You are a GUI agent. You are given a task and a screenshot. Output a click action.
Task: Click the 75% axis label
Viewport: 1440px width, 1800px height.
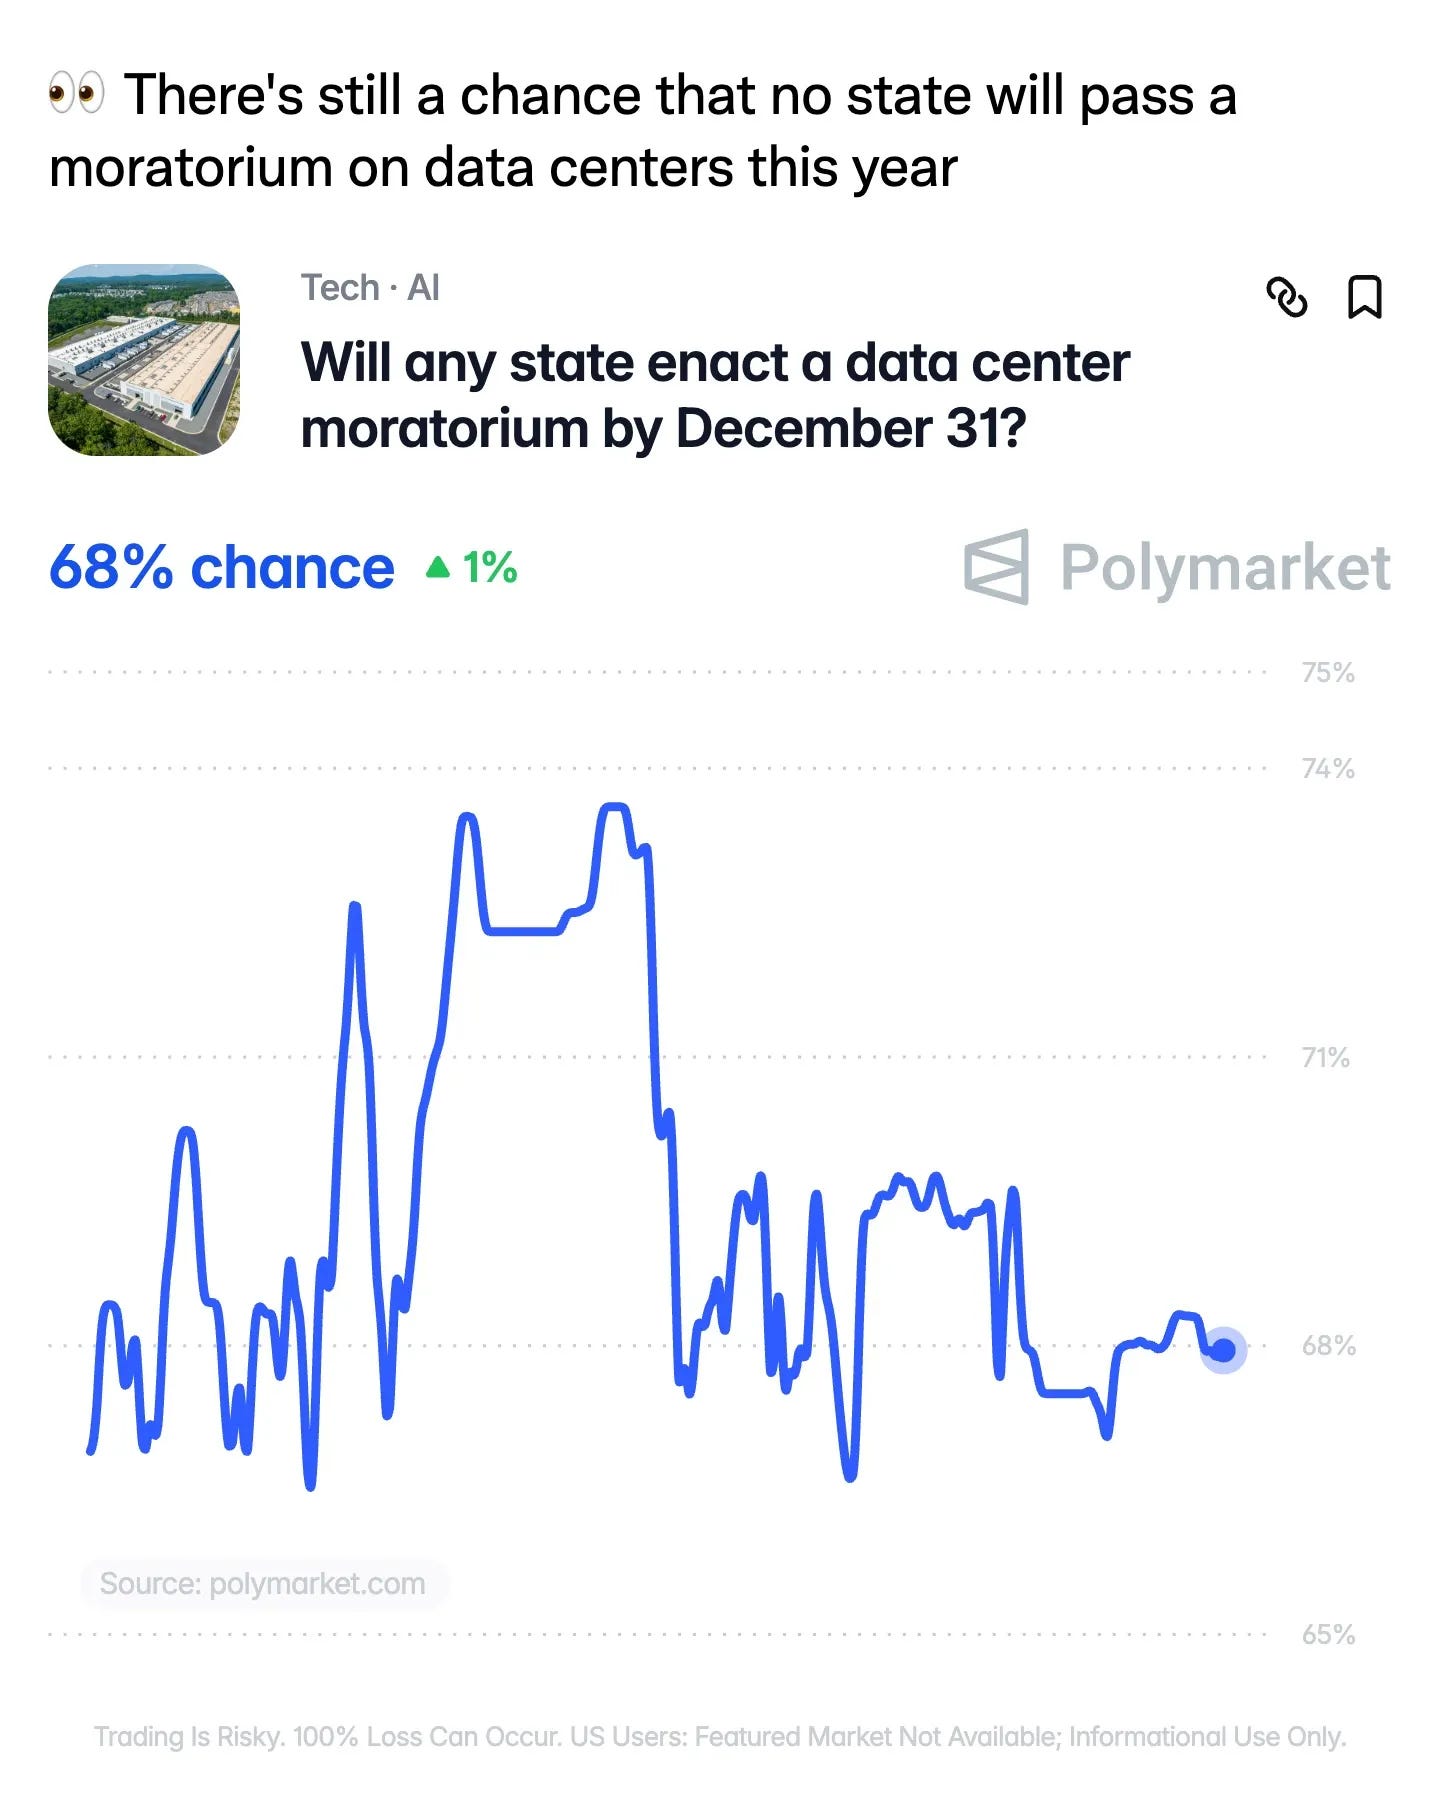1328,672
